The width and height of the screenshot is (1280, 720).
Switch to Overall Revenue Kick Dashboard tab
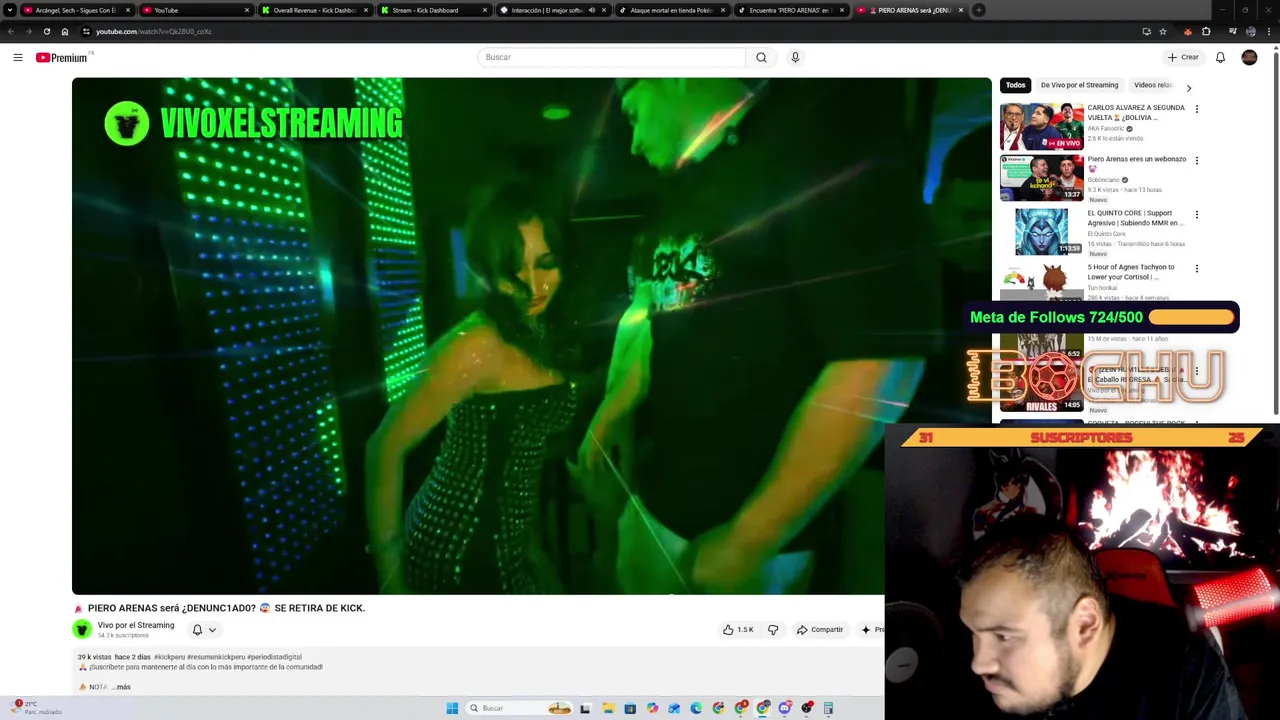314,10
